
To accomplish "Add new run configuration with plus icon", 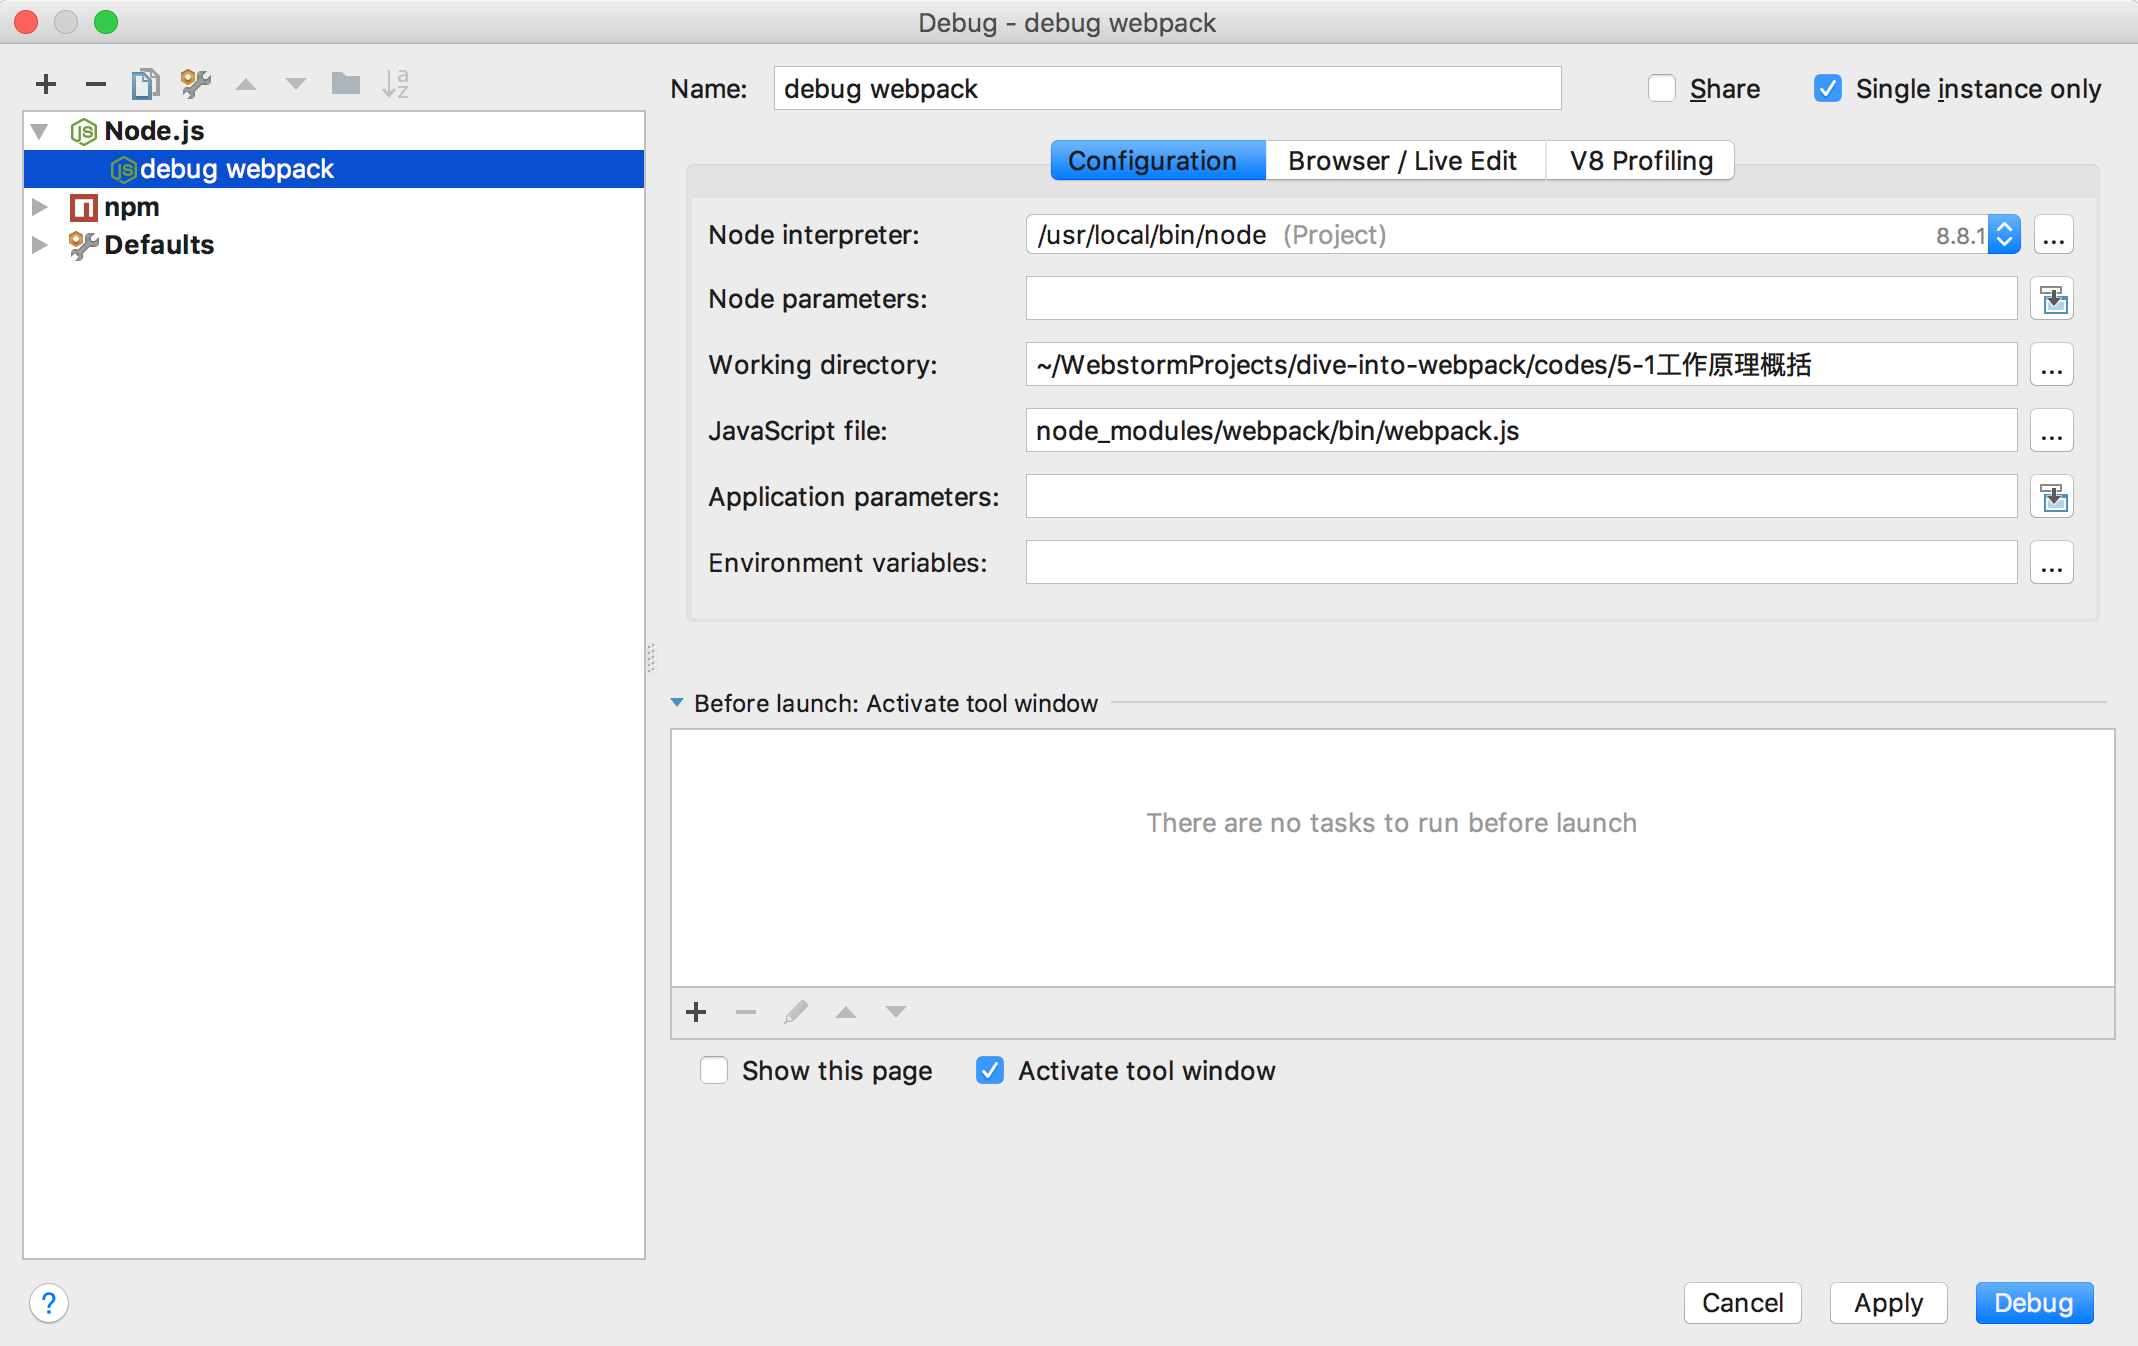I will pos(46,84).
